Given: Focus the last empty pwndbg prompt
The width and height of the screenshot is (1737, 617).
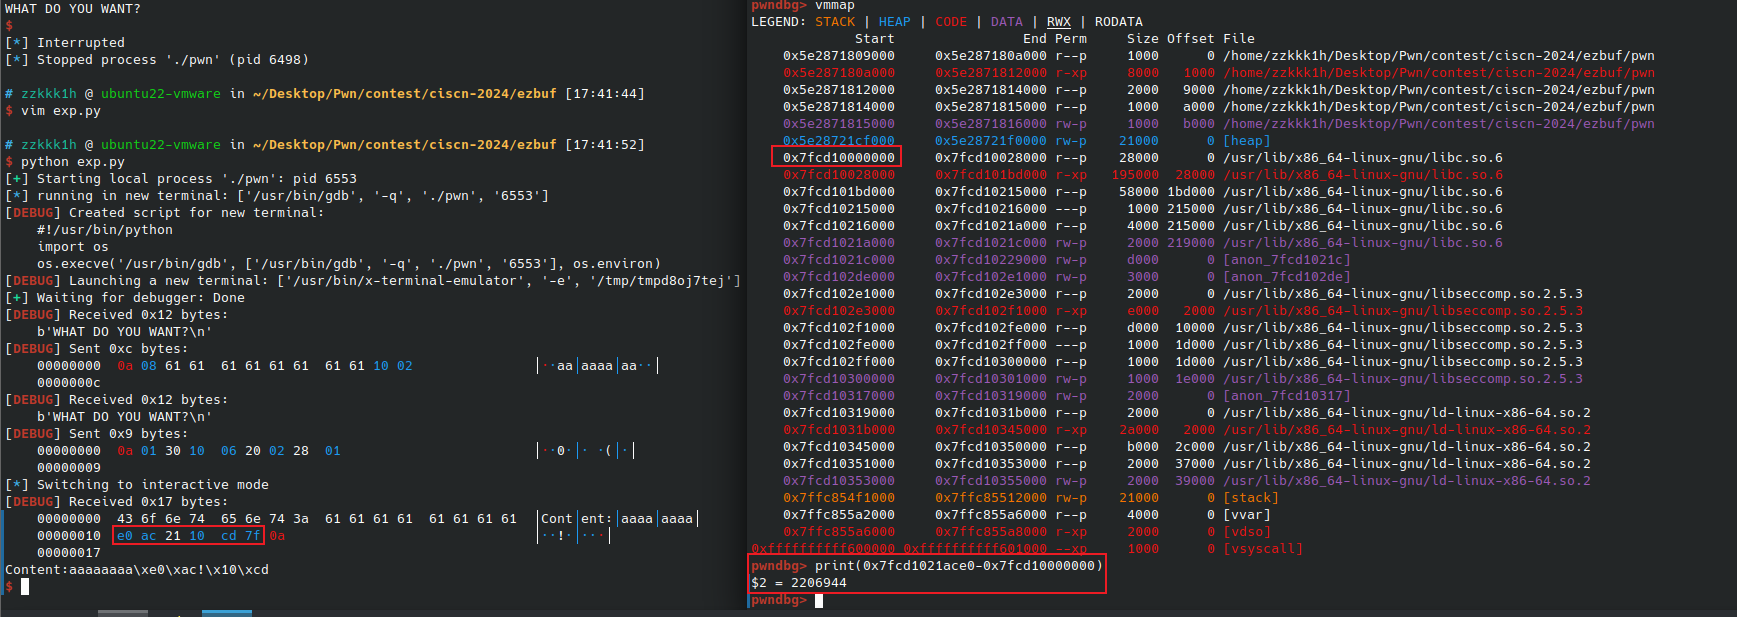Looking at the screenshot, I should click(818, 600).
